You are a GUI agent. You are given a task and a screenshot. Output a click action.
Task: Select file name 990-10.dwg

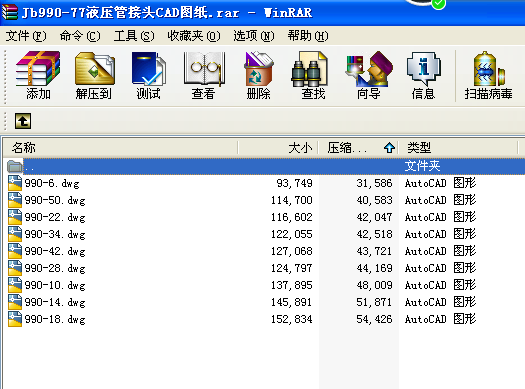click(55, 286)
